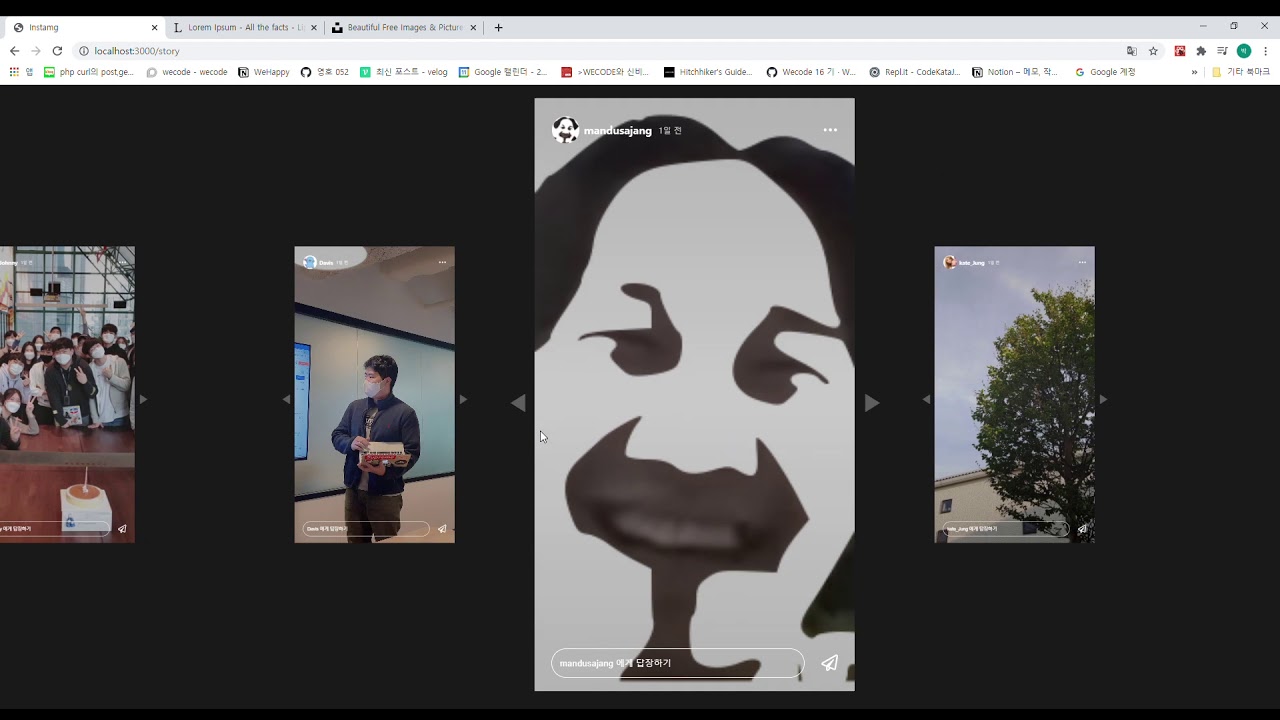Expand hidden bookmarks with double chevron
The height and width of the screenshot is (720, 1280).
pyautogui.click(x=1194, y=72)
